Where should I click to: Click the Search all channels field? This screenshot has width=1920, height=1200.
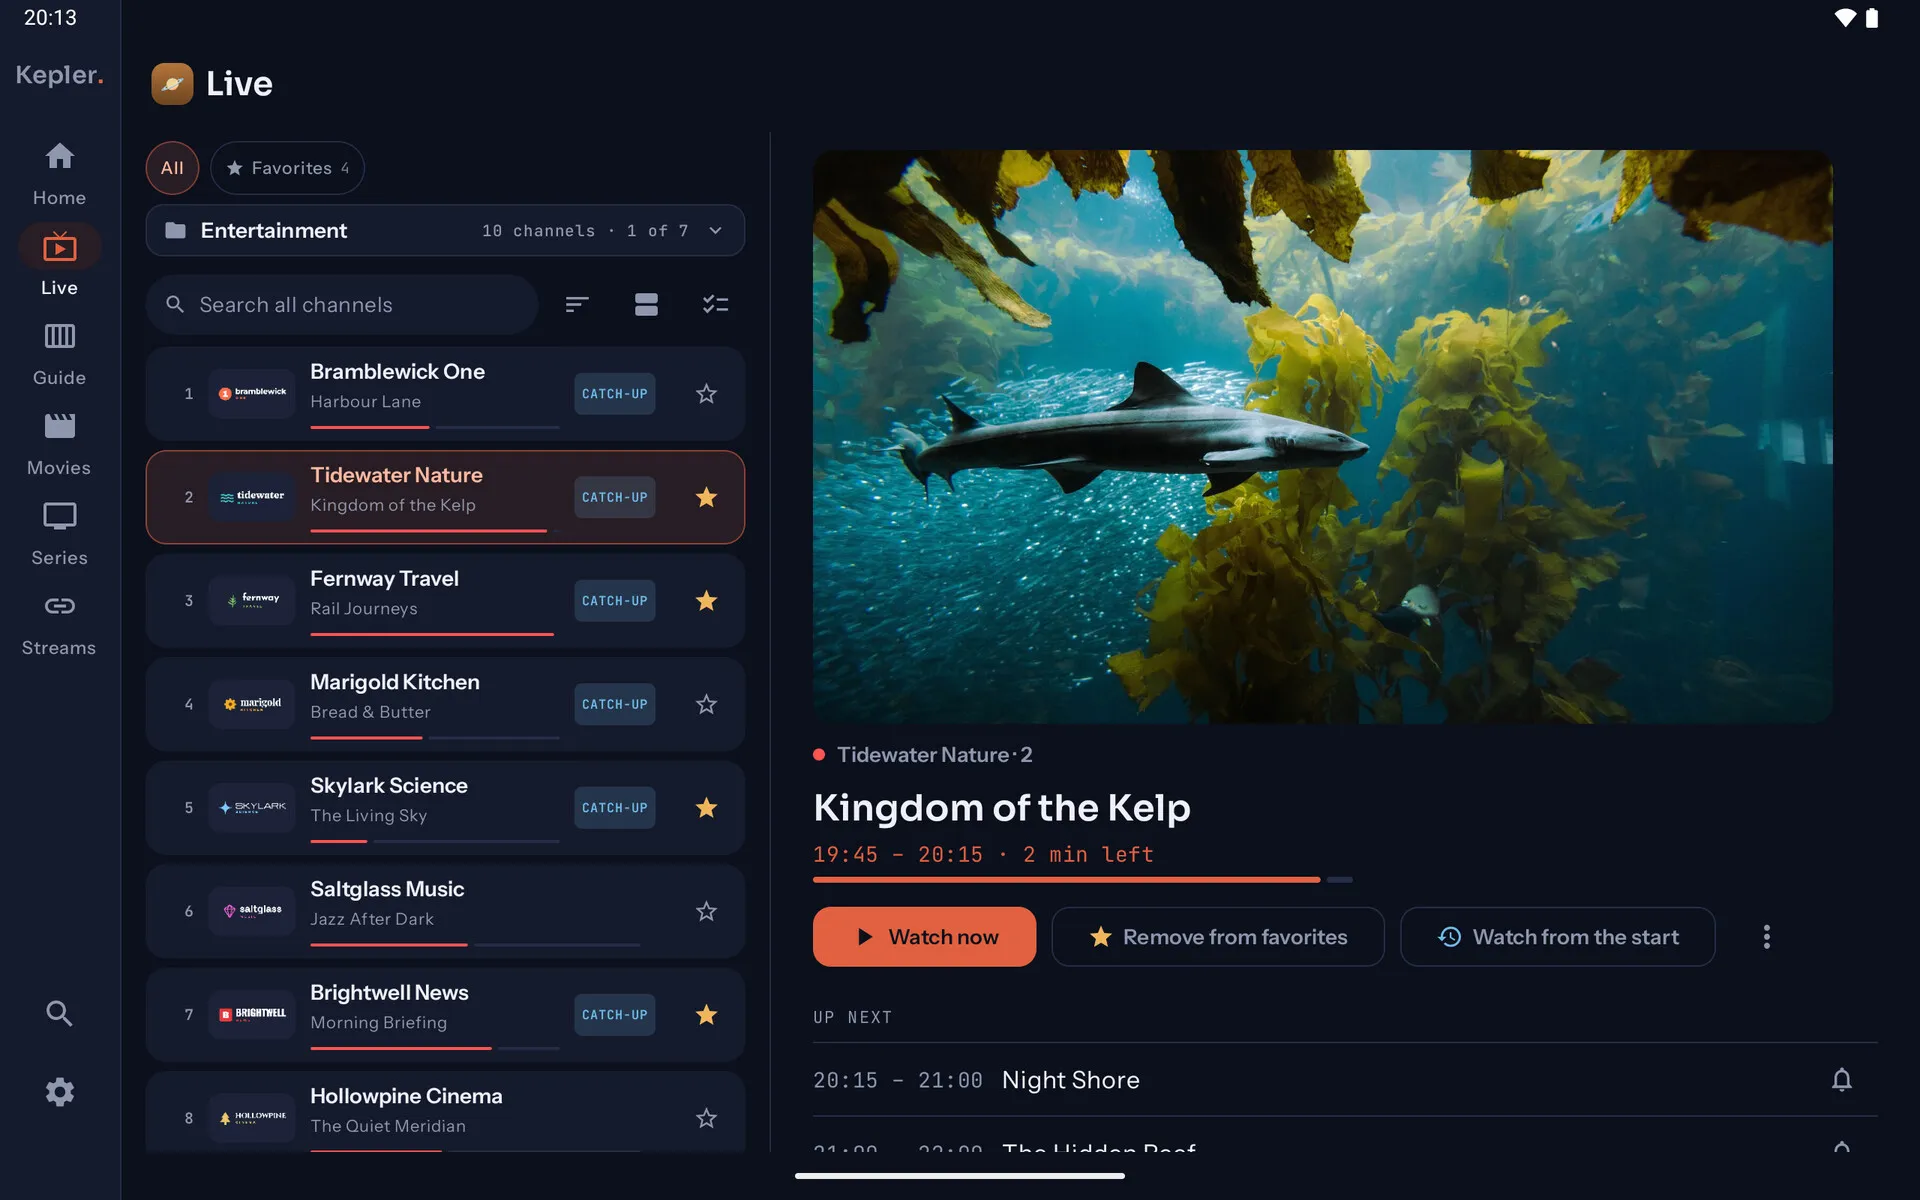[342, 304]
